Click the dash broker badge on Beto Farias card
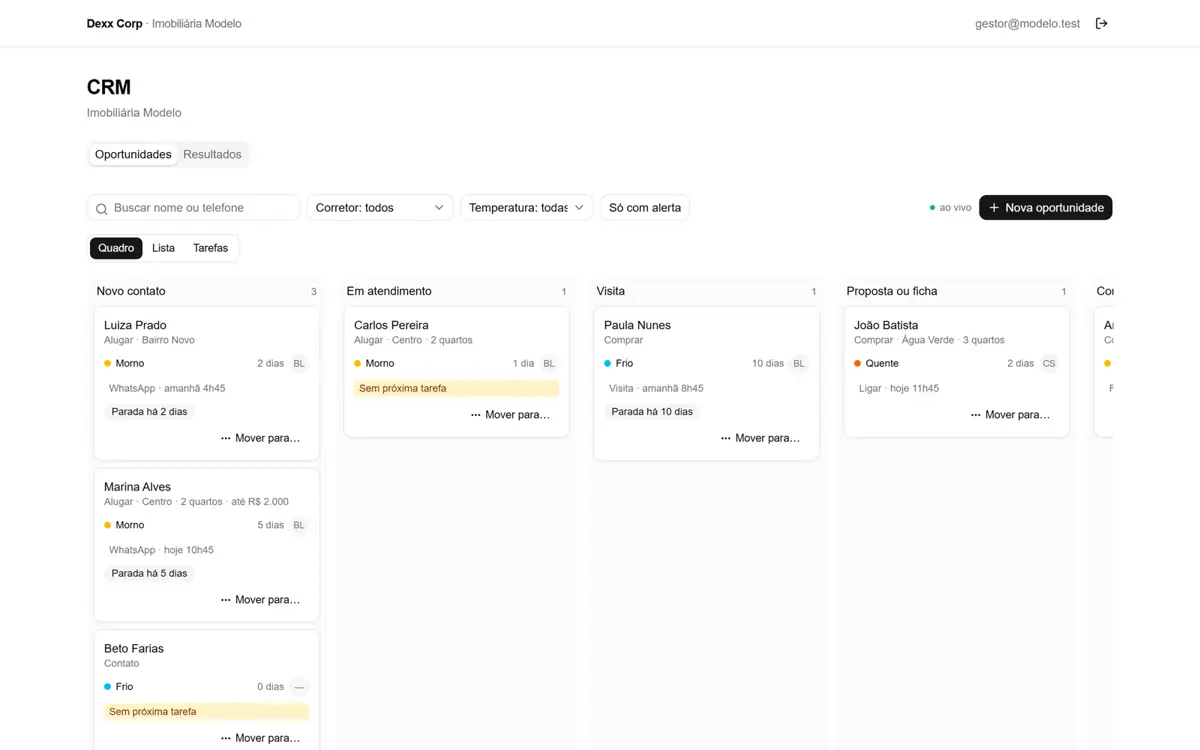 coord(299,687)
